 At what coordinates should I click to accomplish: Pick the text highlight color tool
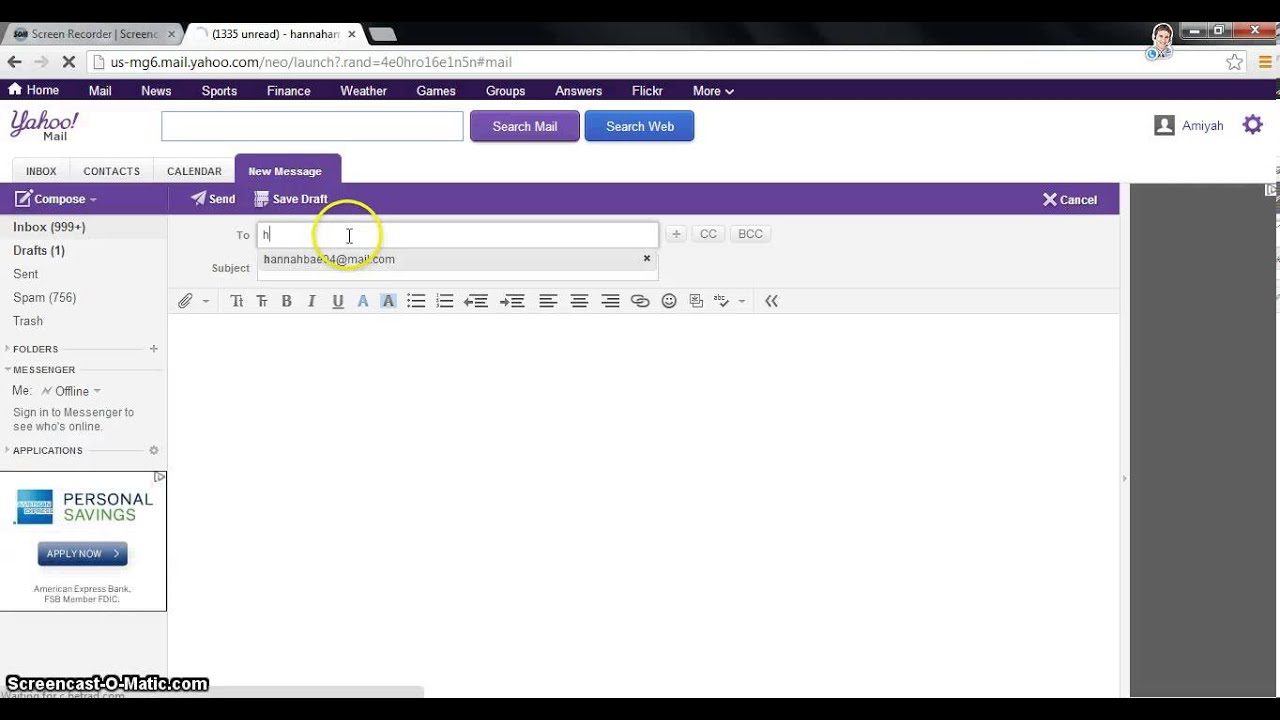[x=388, y=301]
